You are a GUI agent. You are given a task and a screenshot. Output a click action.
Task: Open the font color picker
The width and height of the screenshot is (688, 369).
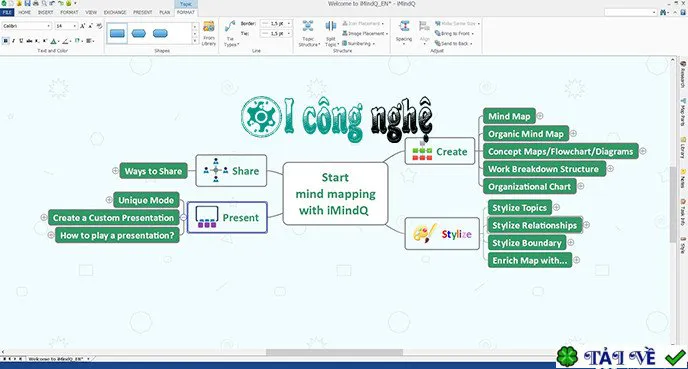pyautogui.click(x=54, y=41)
